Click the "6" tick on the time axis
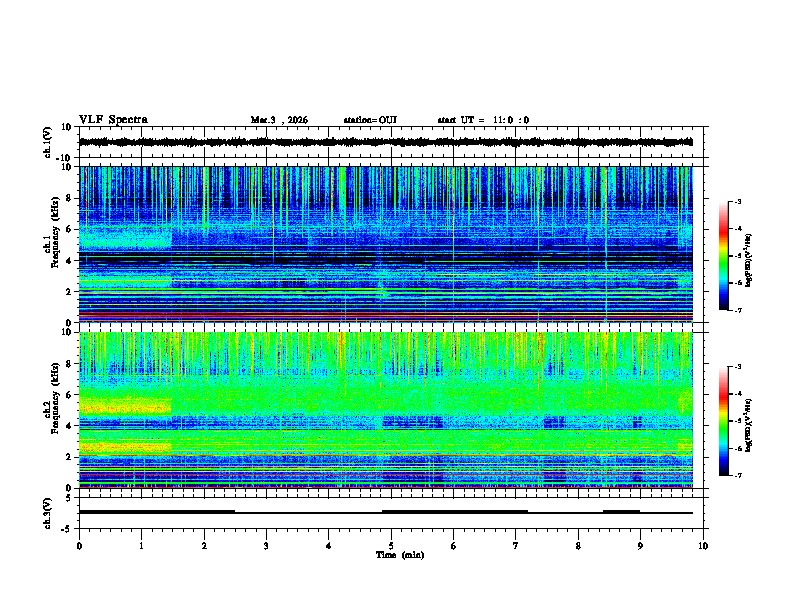Screen dimensions: 792x612 [454, 546]
